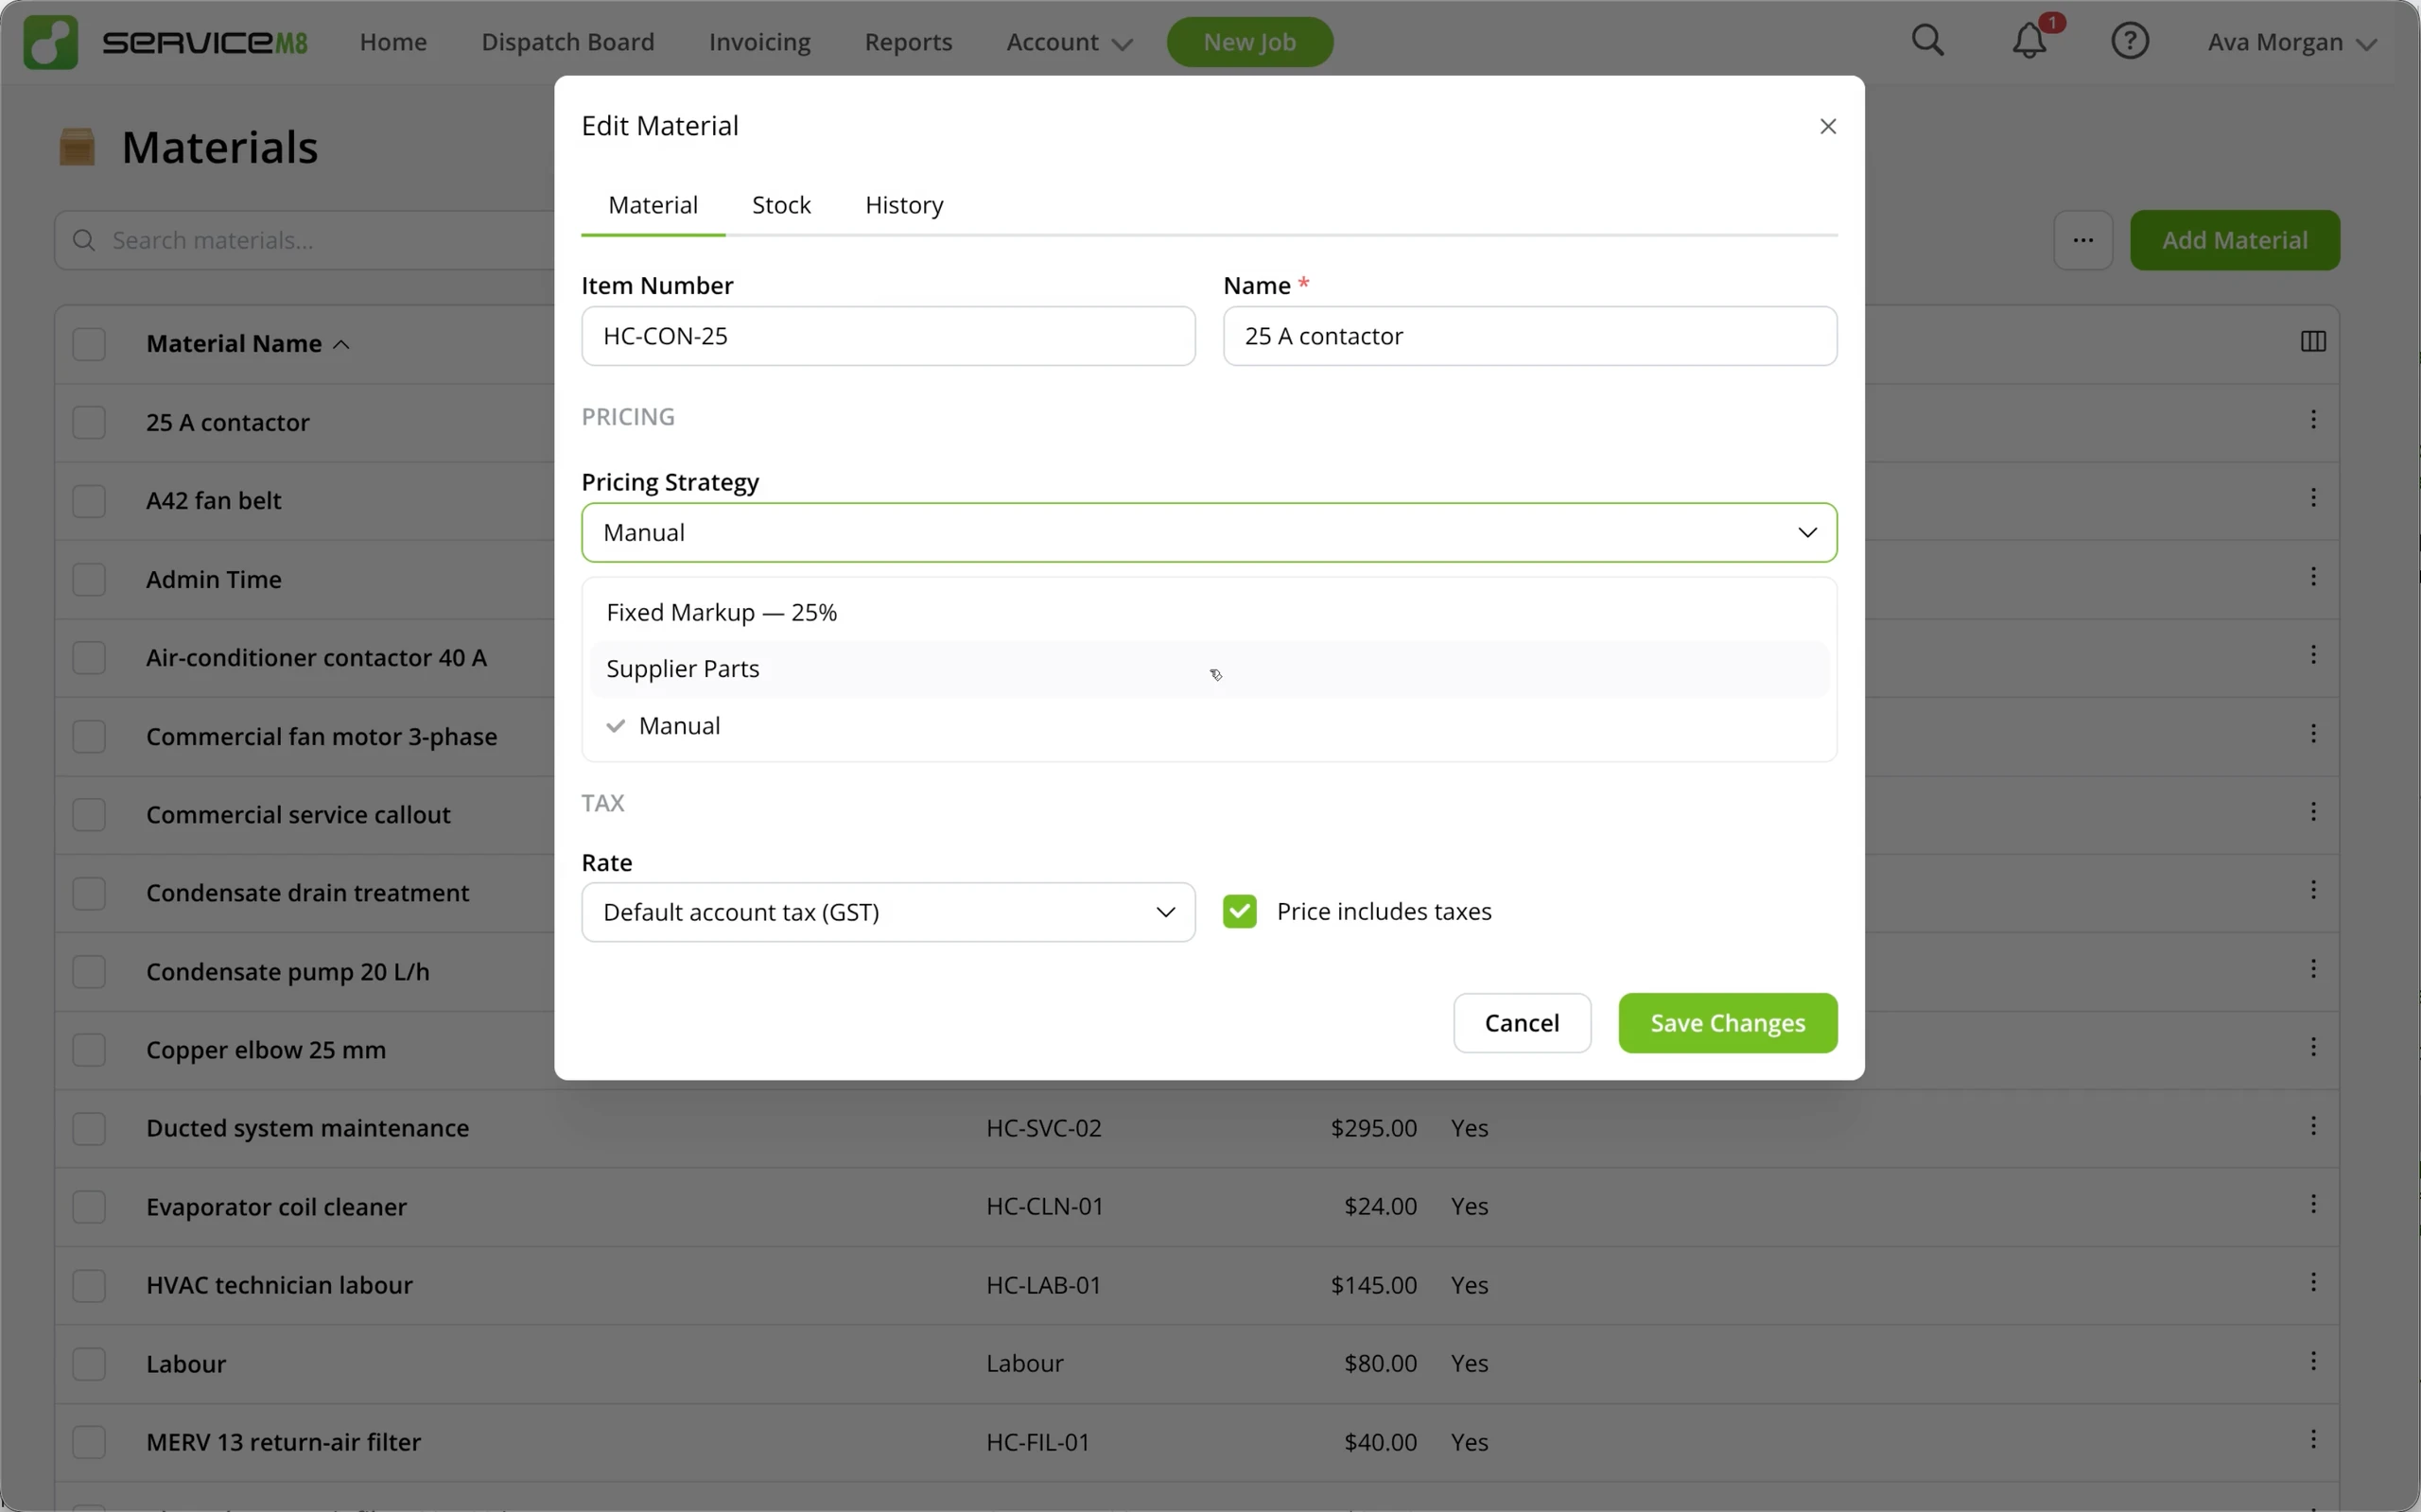Uncheck Price includes taxes
The height and width of the screenshot is (1512, 2421).
1239,911
